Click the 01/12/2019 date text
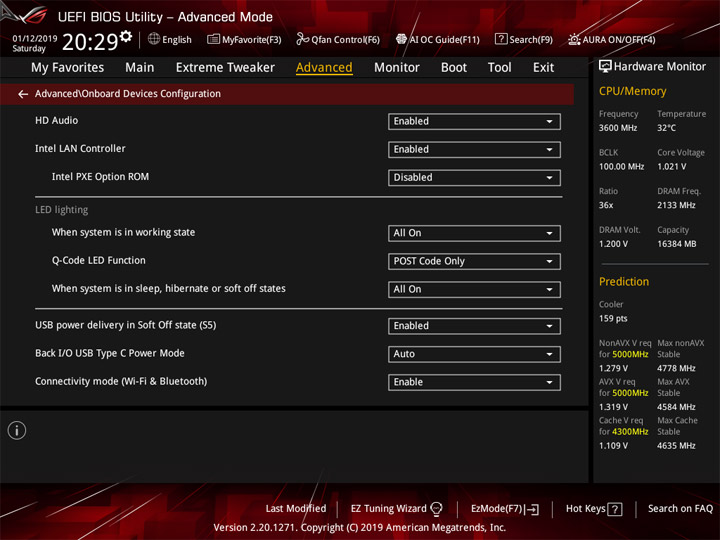Image resolution: width=720 pixels, height=540 pixels. click(x=34, y=38)
